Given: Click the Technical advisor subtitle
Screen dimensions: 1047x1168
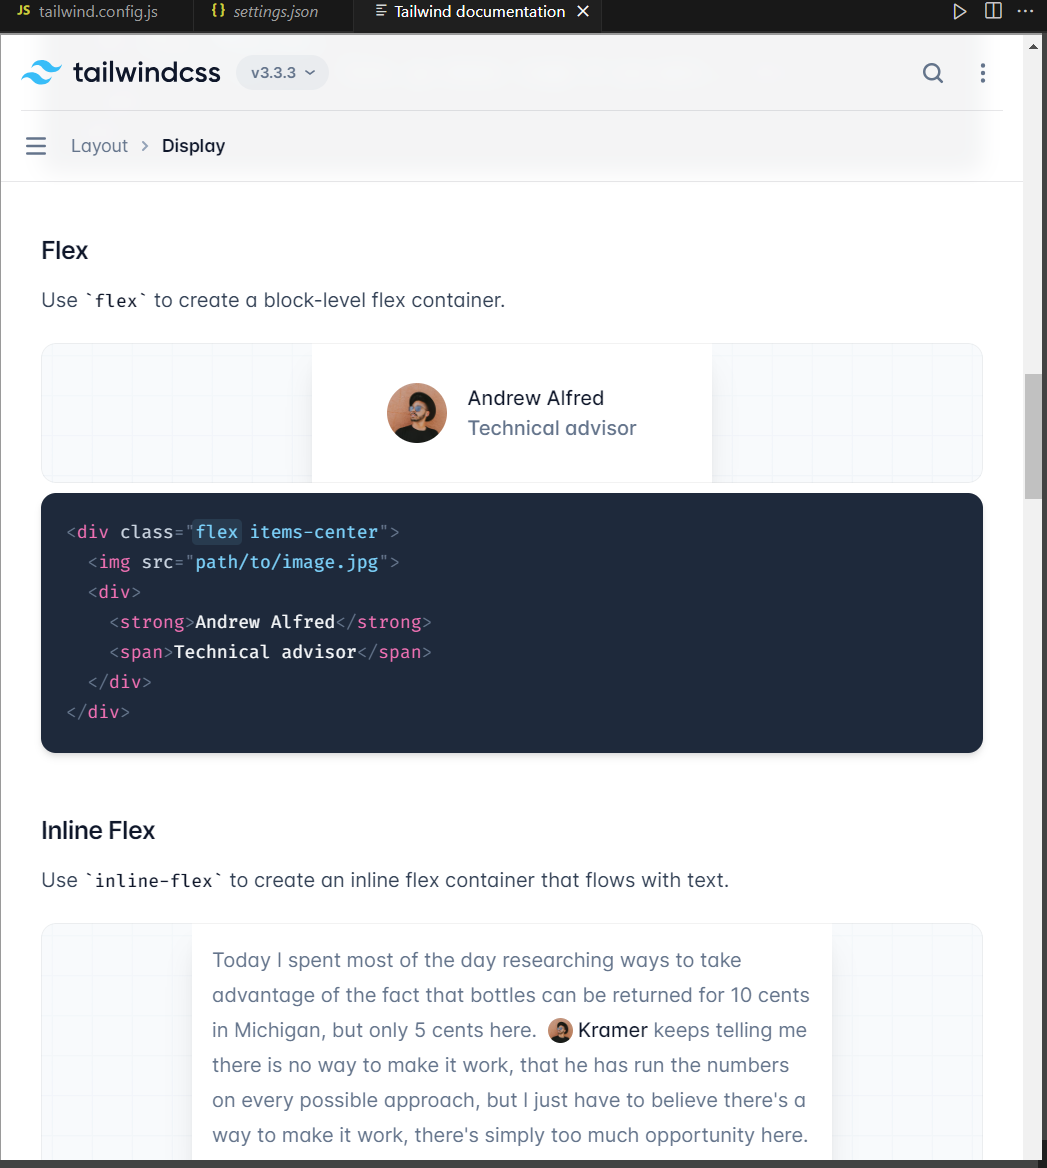Looking at the screenshot, I should point(552,428).
